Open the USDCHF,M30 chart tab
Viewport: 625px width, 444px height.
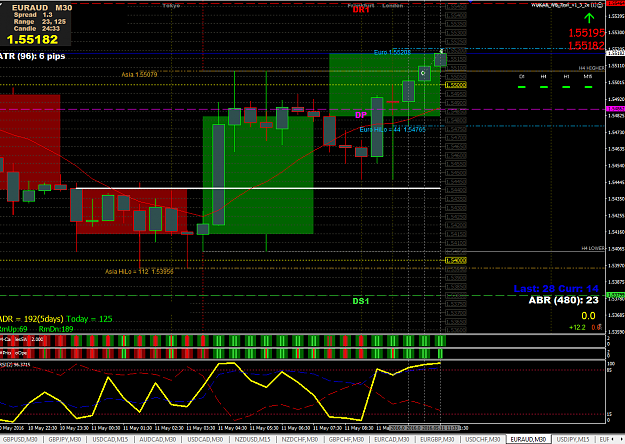click(482, 439)
